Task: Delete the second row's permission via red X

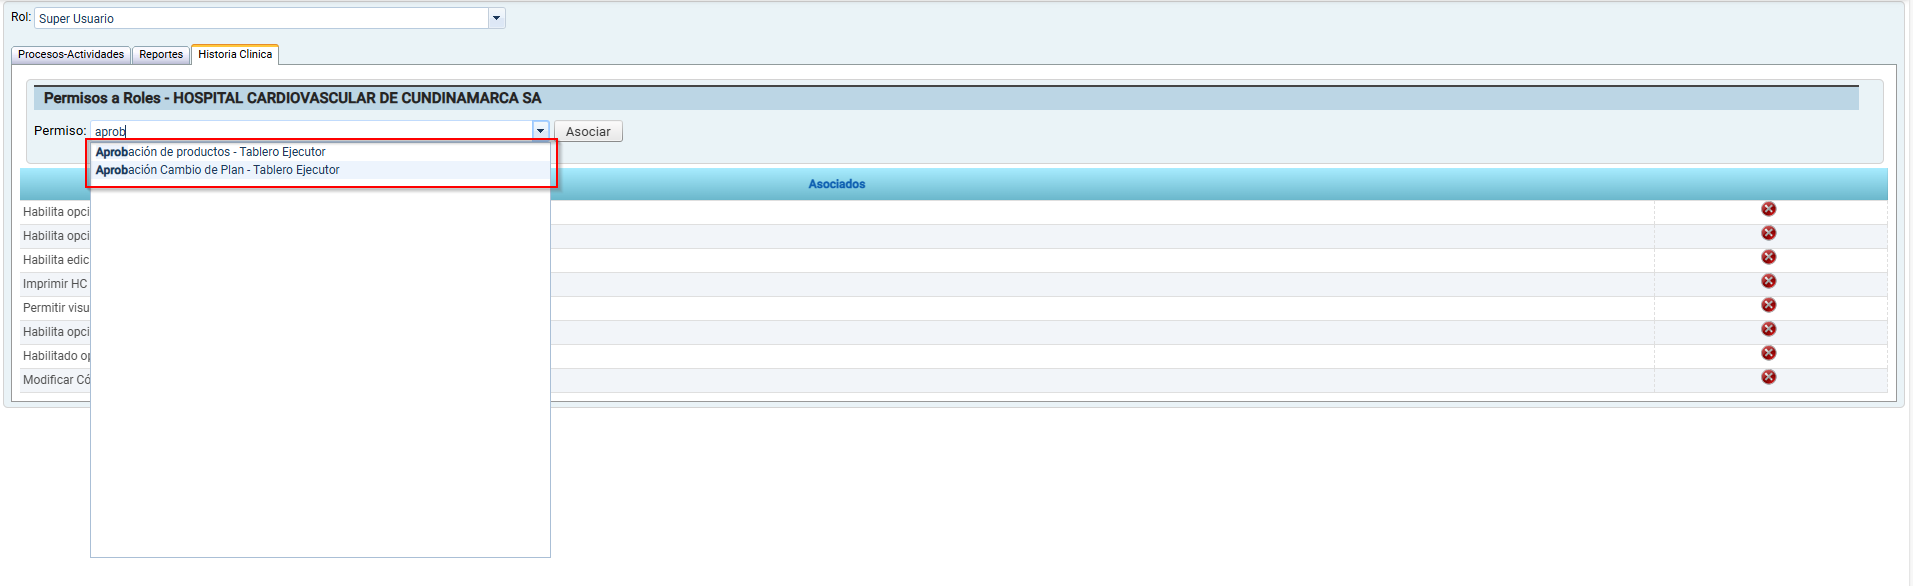Action: click(x=1768, y=233)
